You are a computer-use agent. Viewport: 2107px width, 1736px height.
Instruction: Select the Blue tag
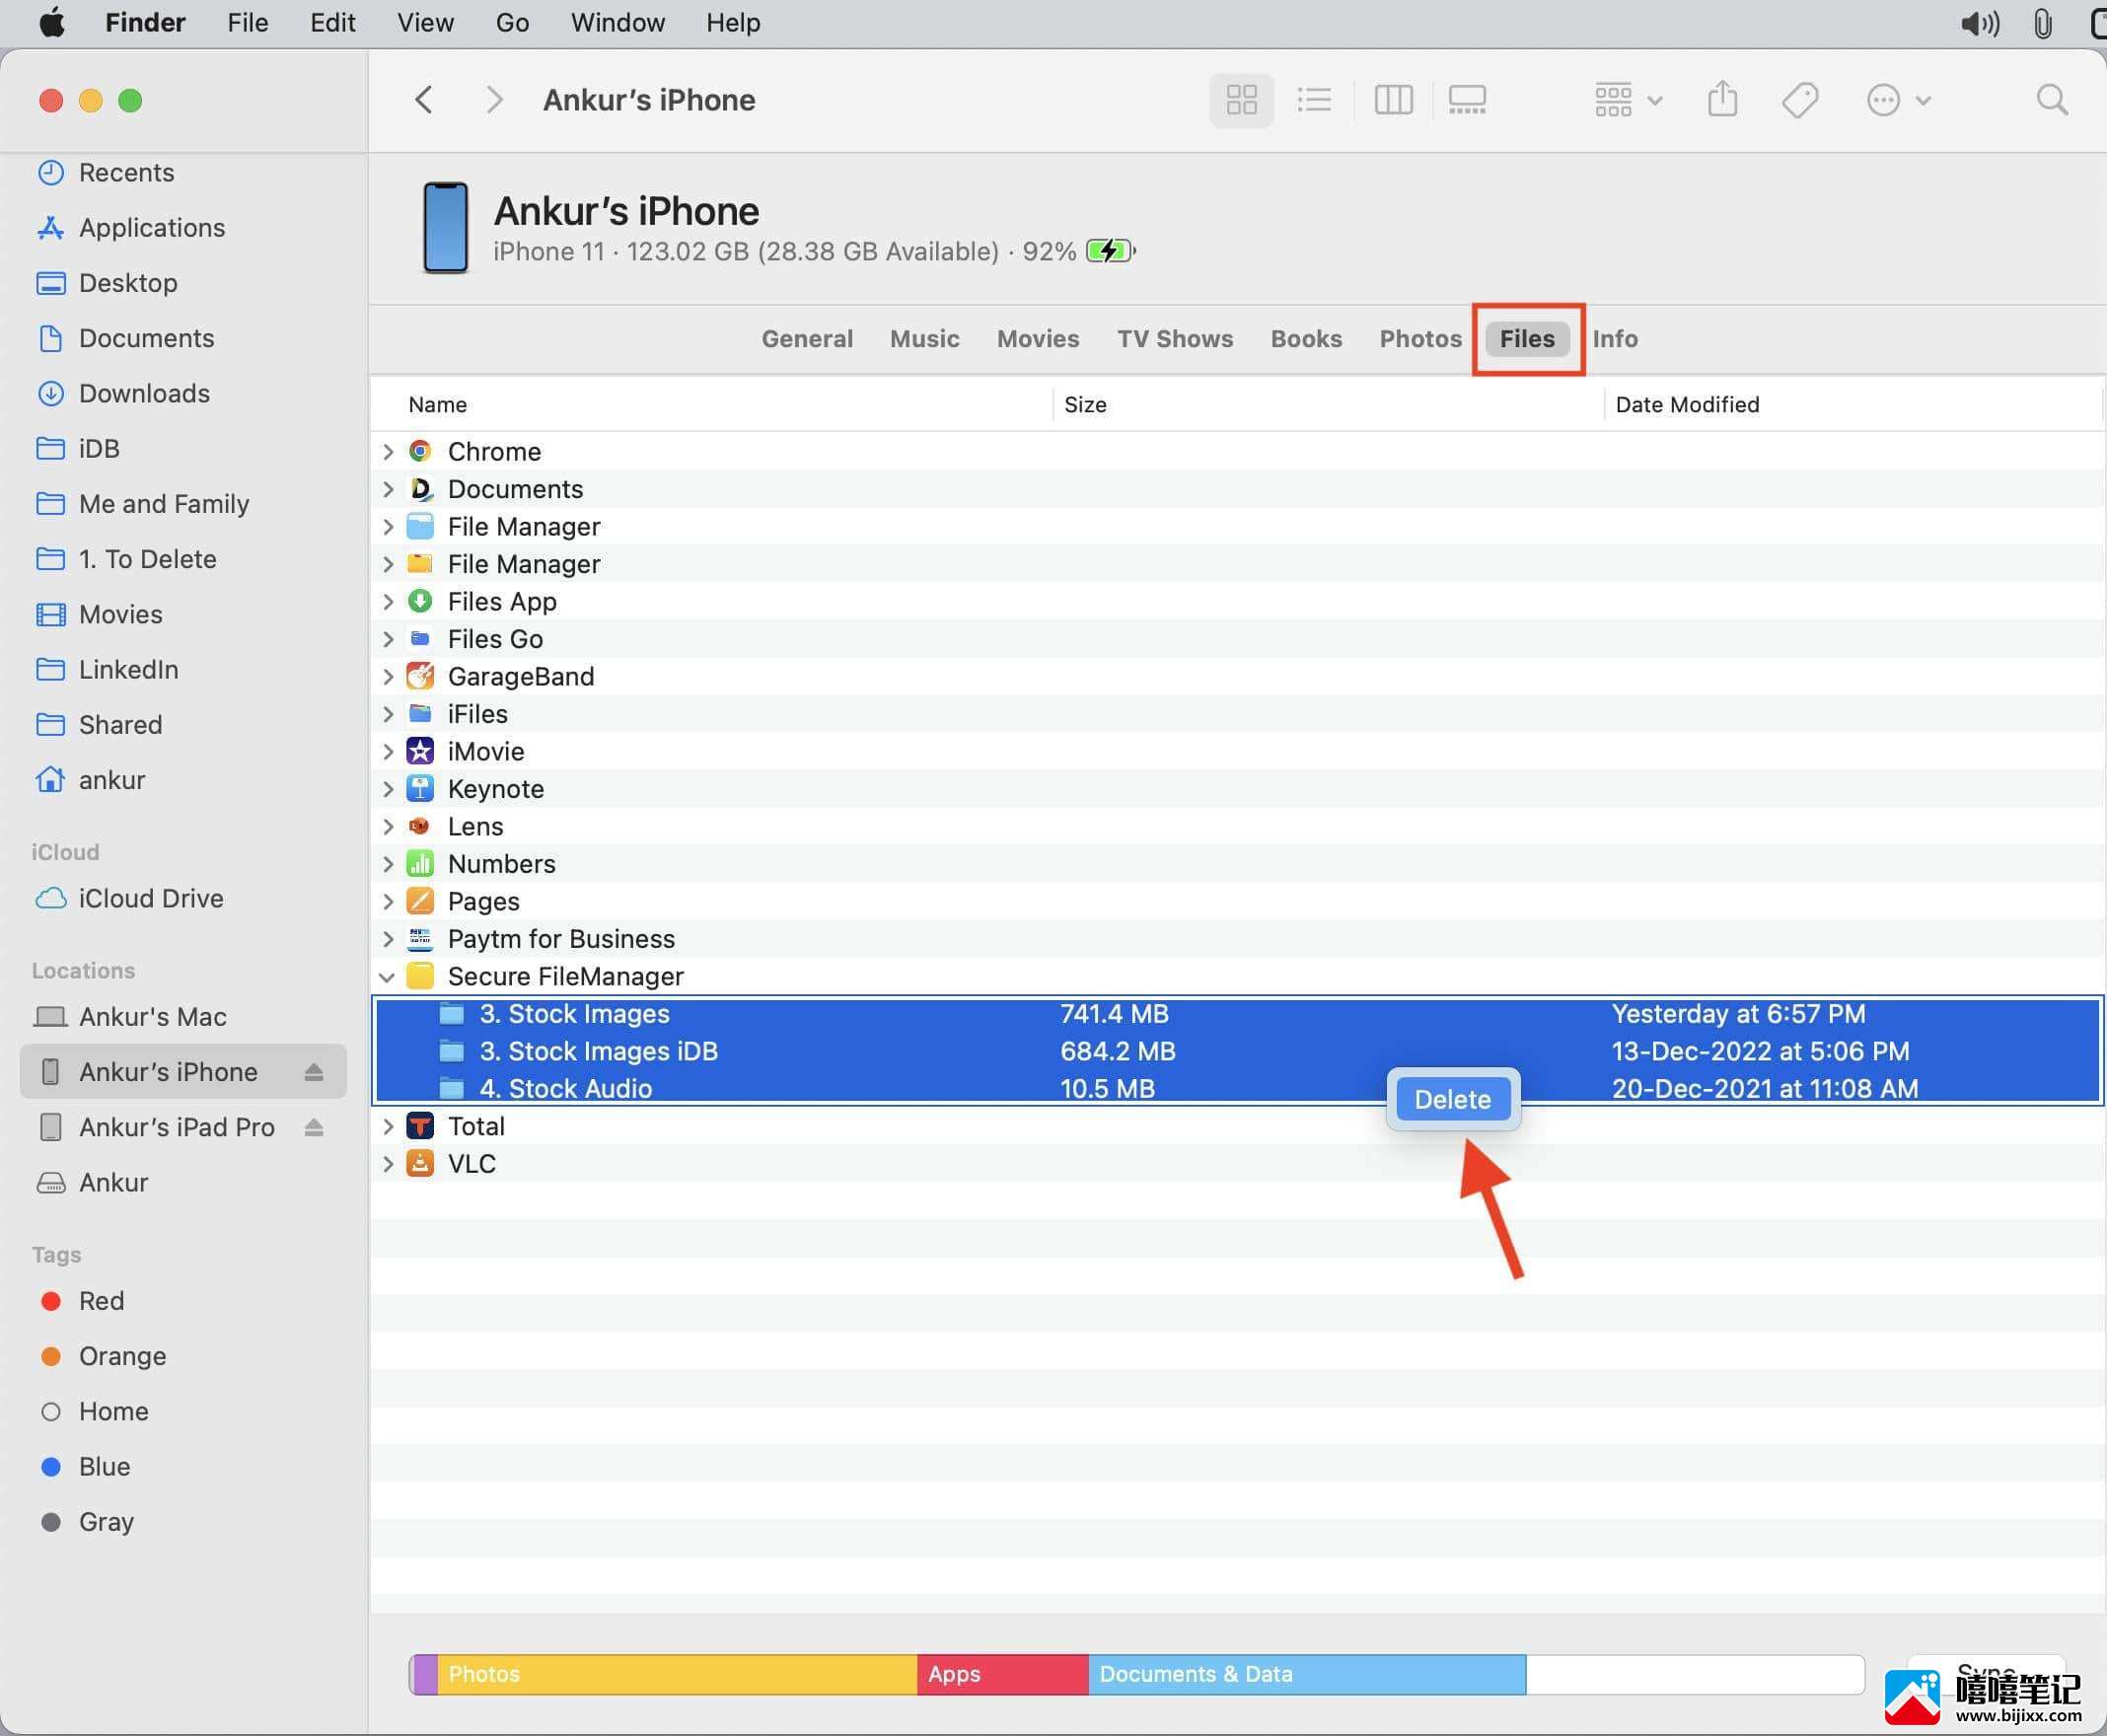click(x=104, y=1466)
